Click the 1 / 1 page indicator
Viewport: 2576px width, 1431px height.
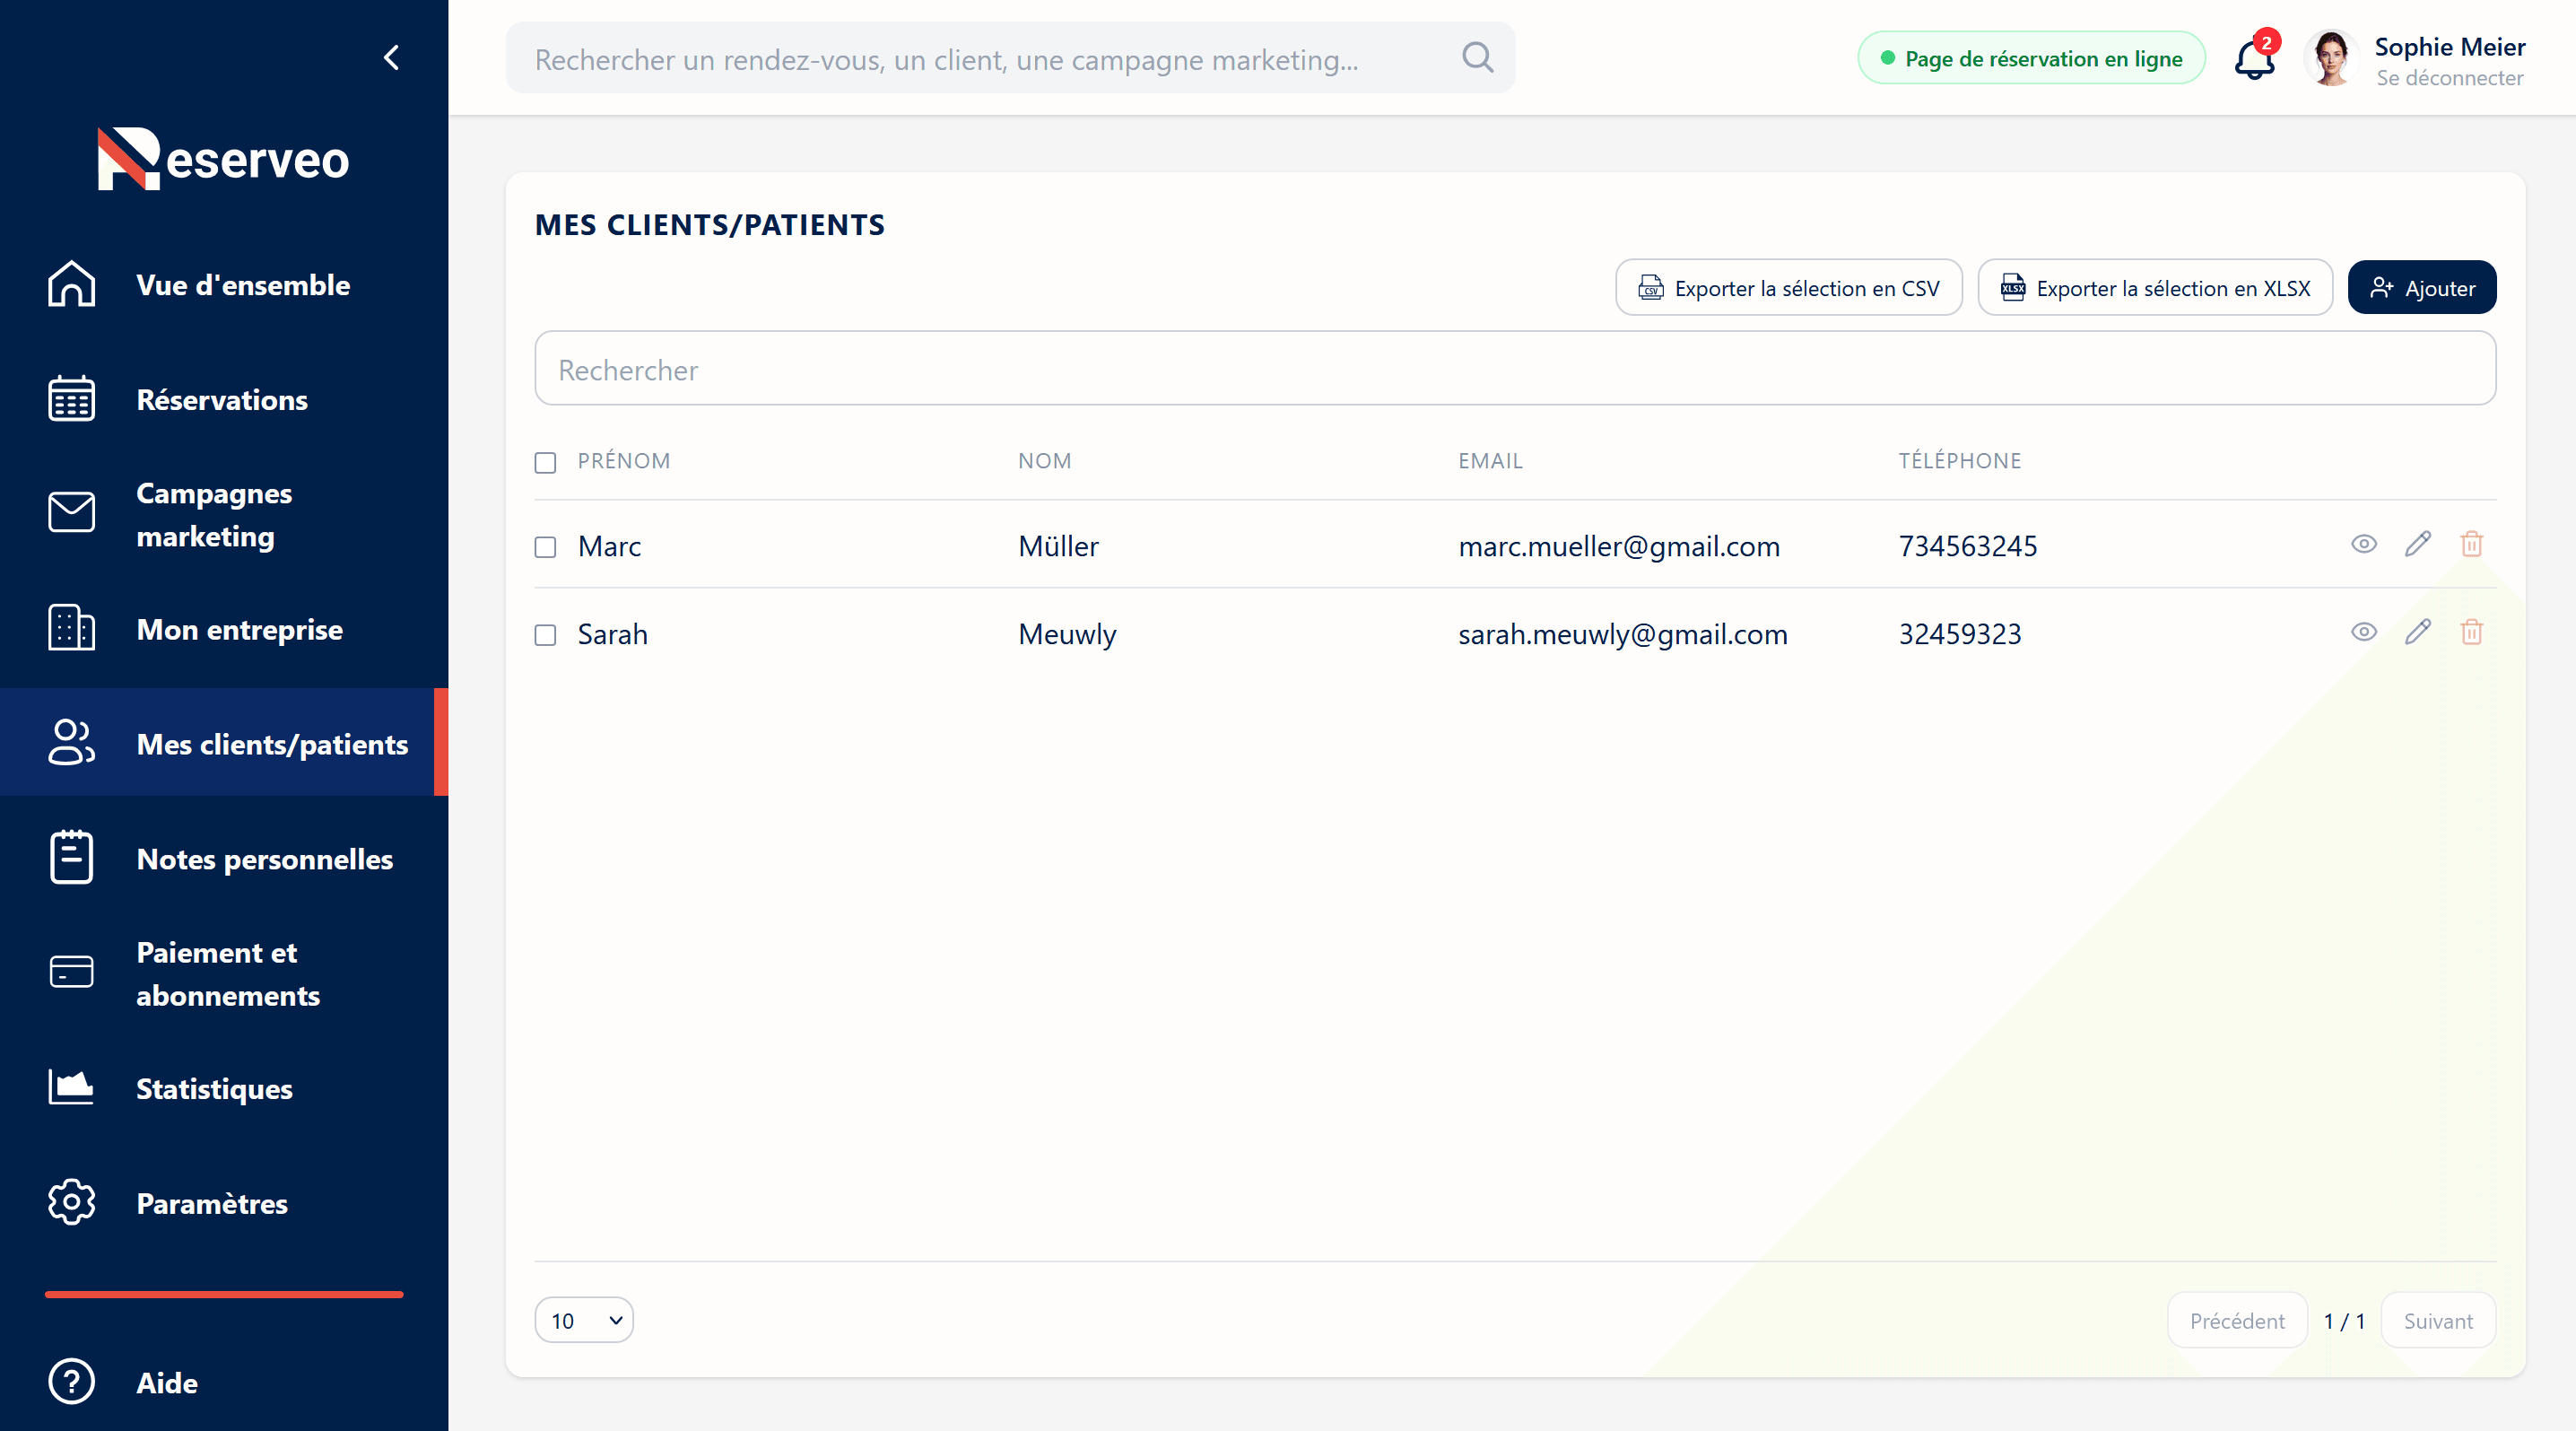coord(2345,1321)
